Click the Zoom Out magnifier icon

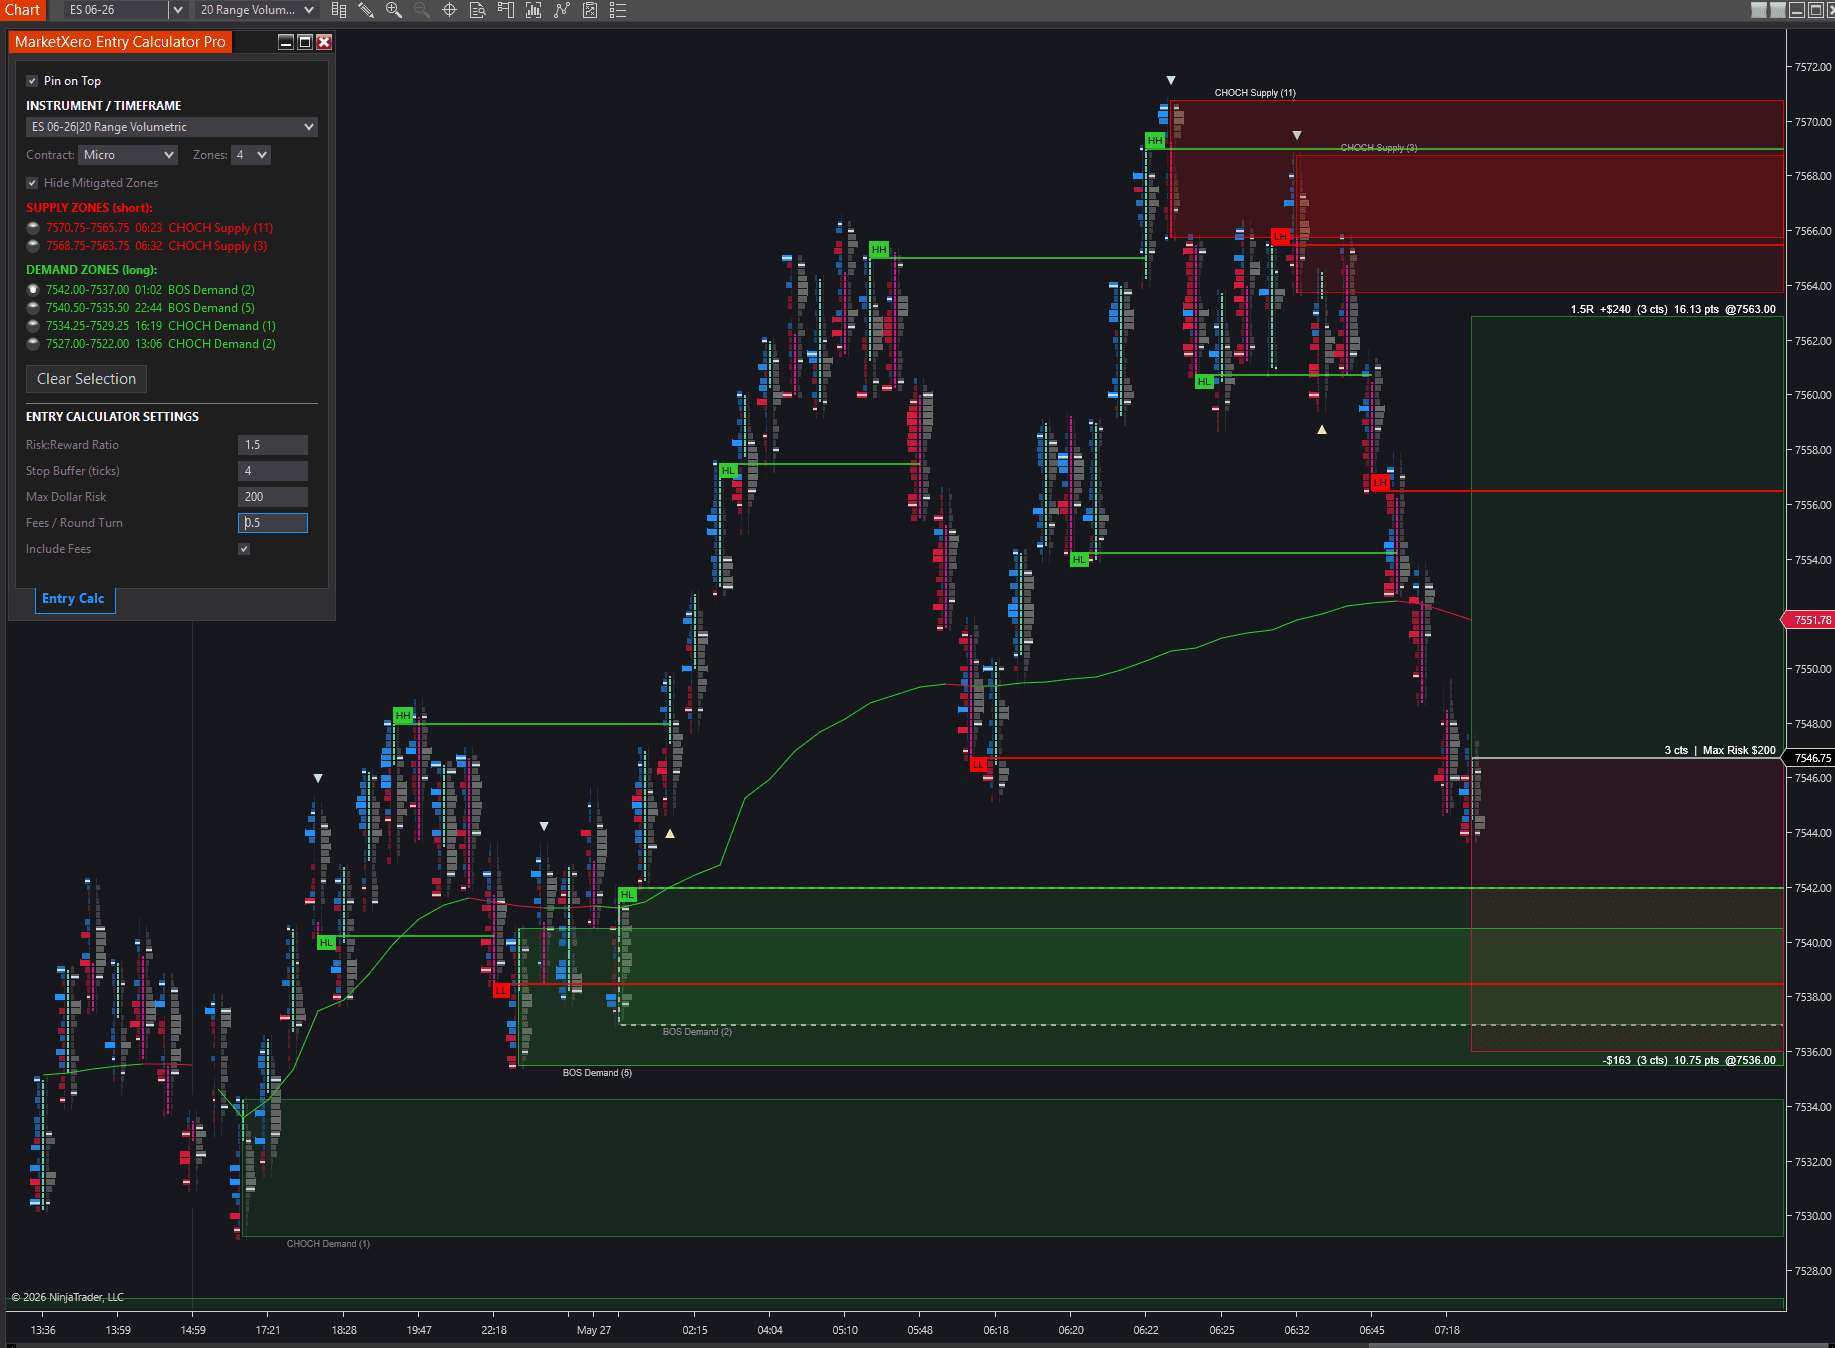pyautogui.click(x=421, y=10)
